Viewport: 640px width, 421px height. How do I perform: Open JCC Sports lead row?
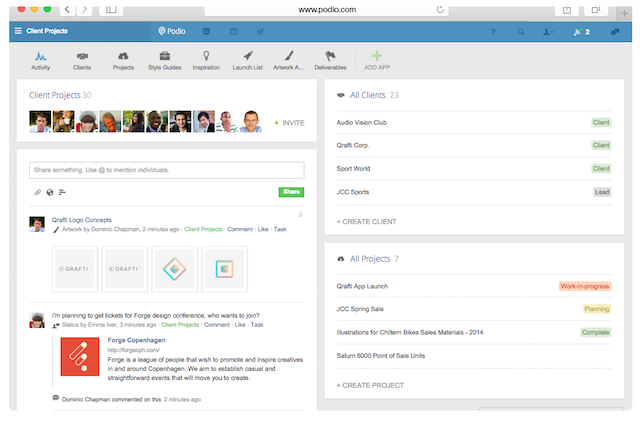pyautogui.click(x=474, y=192)
